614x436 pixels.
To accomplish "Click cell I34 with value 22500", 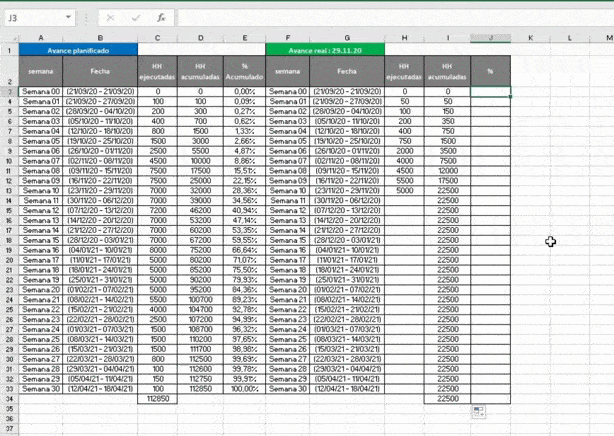I will (448, 399).
